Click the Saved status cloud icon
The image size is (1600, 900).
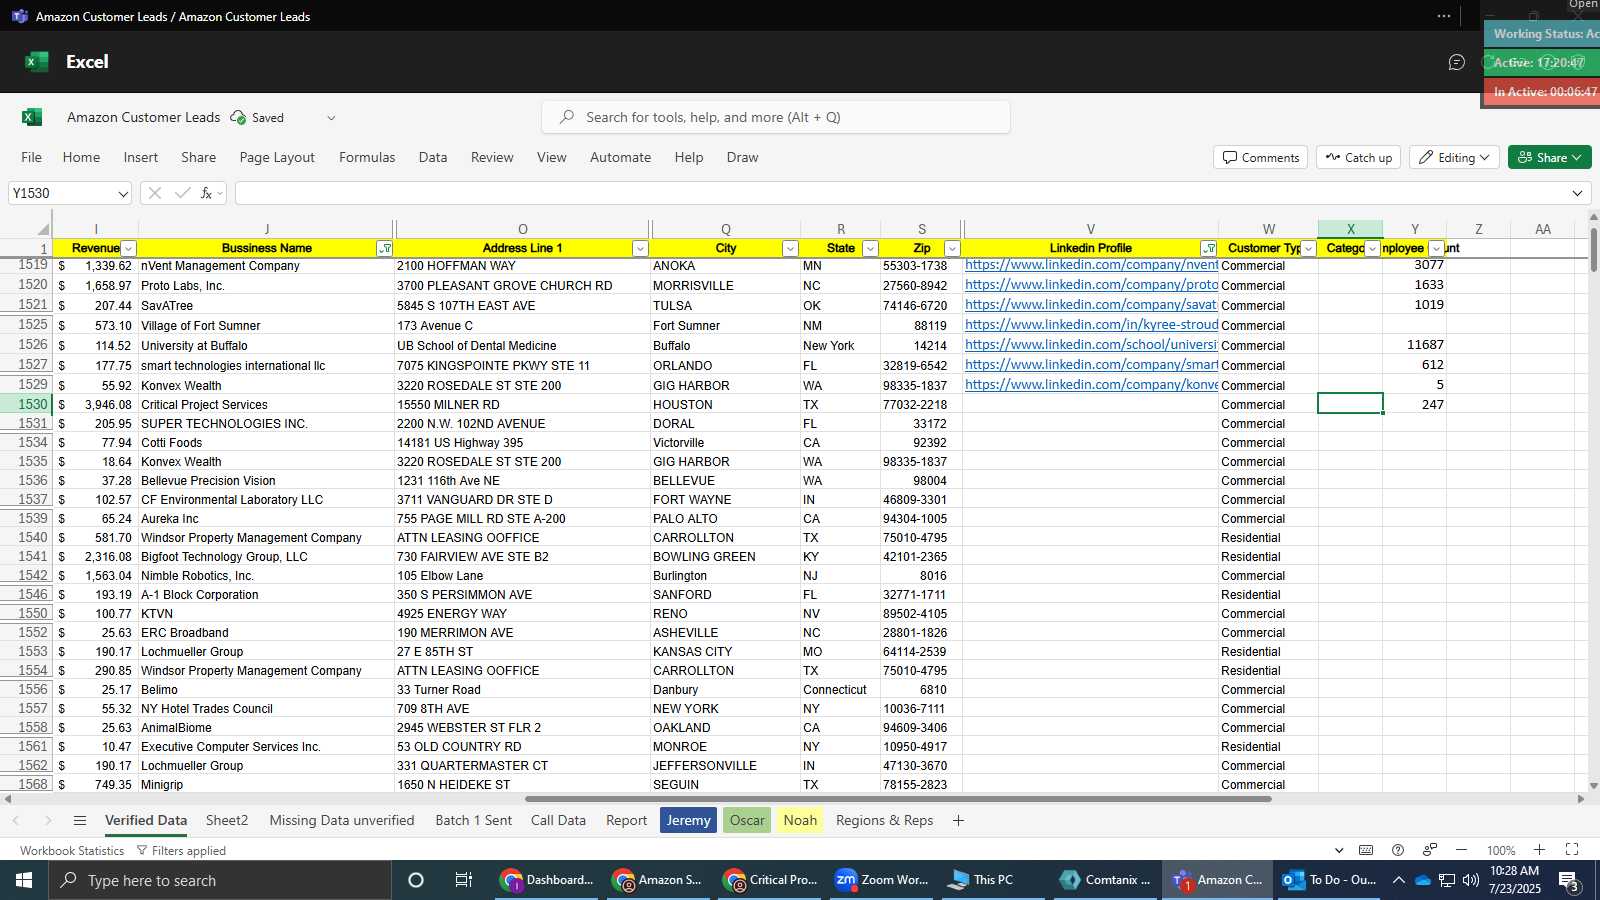pos(238,117)
